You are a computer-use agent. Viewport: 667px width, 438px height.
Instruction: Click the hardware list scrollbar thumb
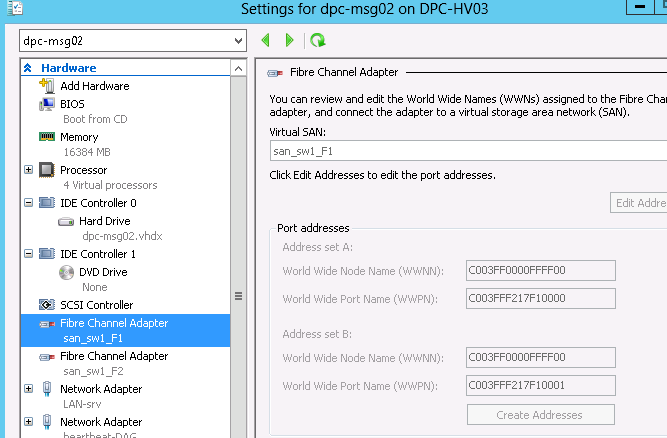tap(239, 296)
